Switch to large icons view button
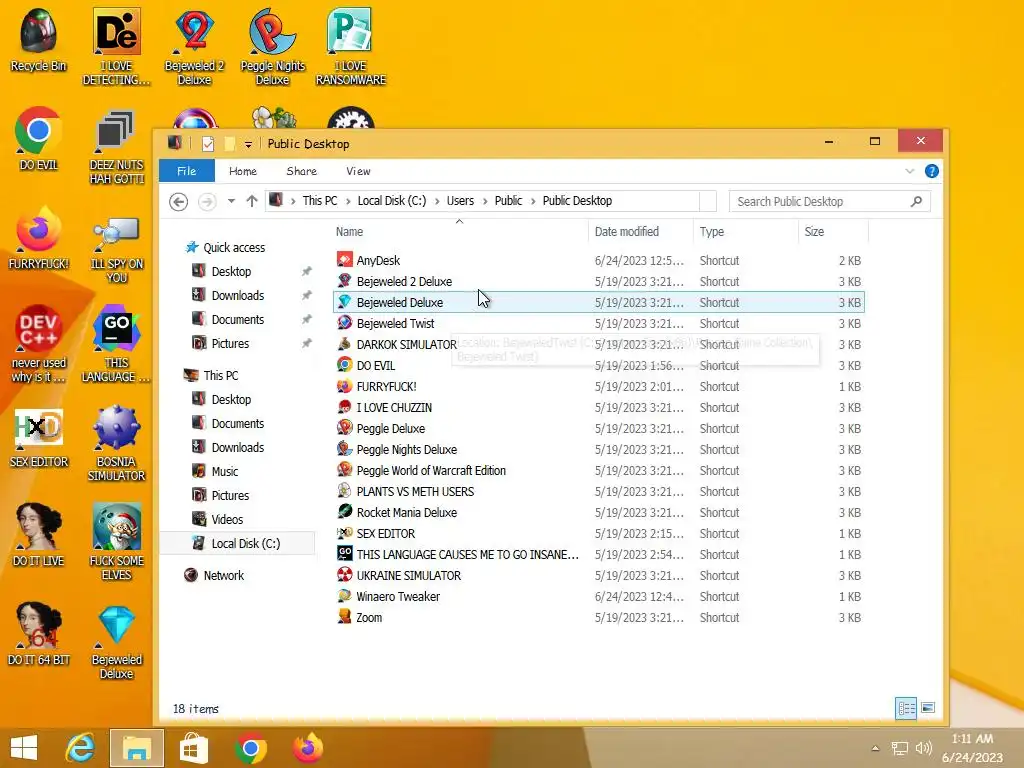 (x=928, y=707)
